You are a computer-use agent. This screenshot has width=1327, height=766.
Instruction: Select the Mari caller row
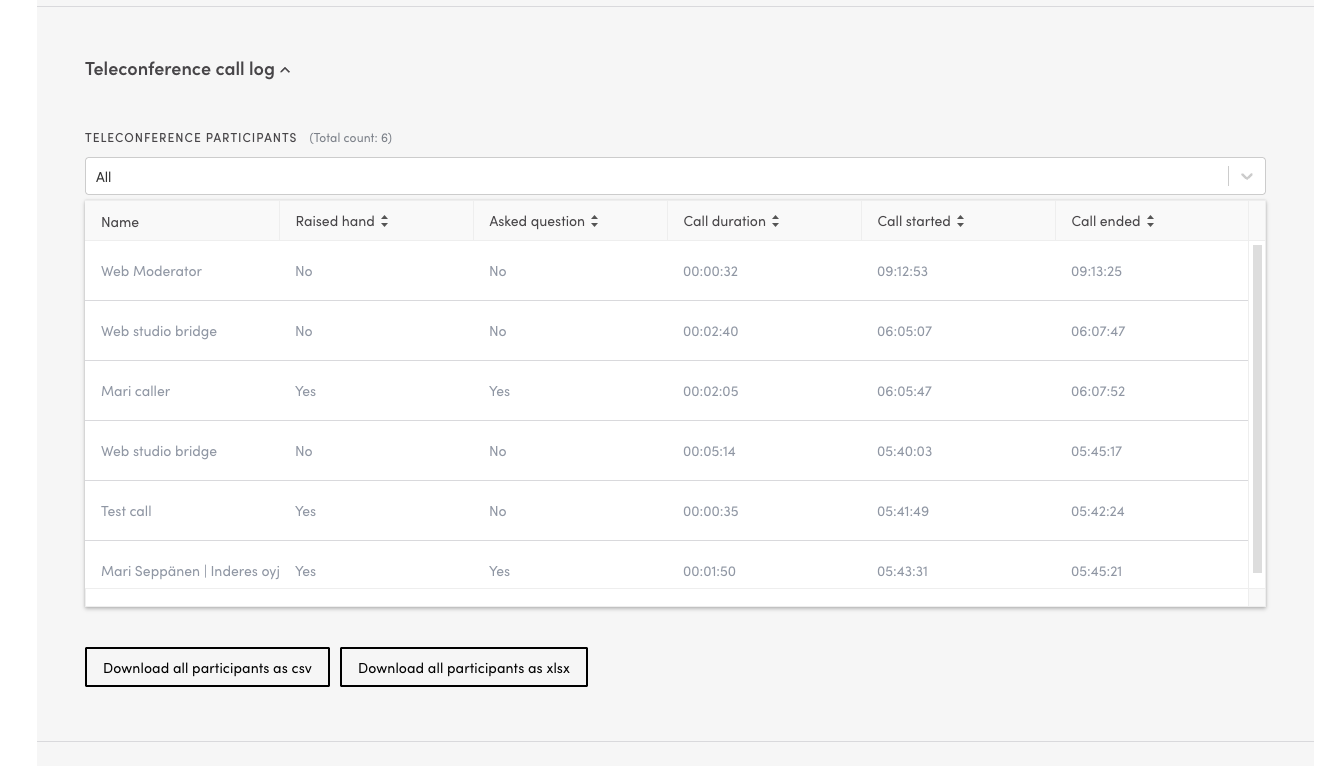tap(135, 391)
